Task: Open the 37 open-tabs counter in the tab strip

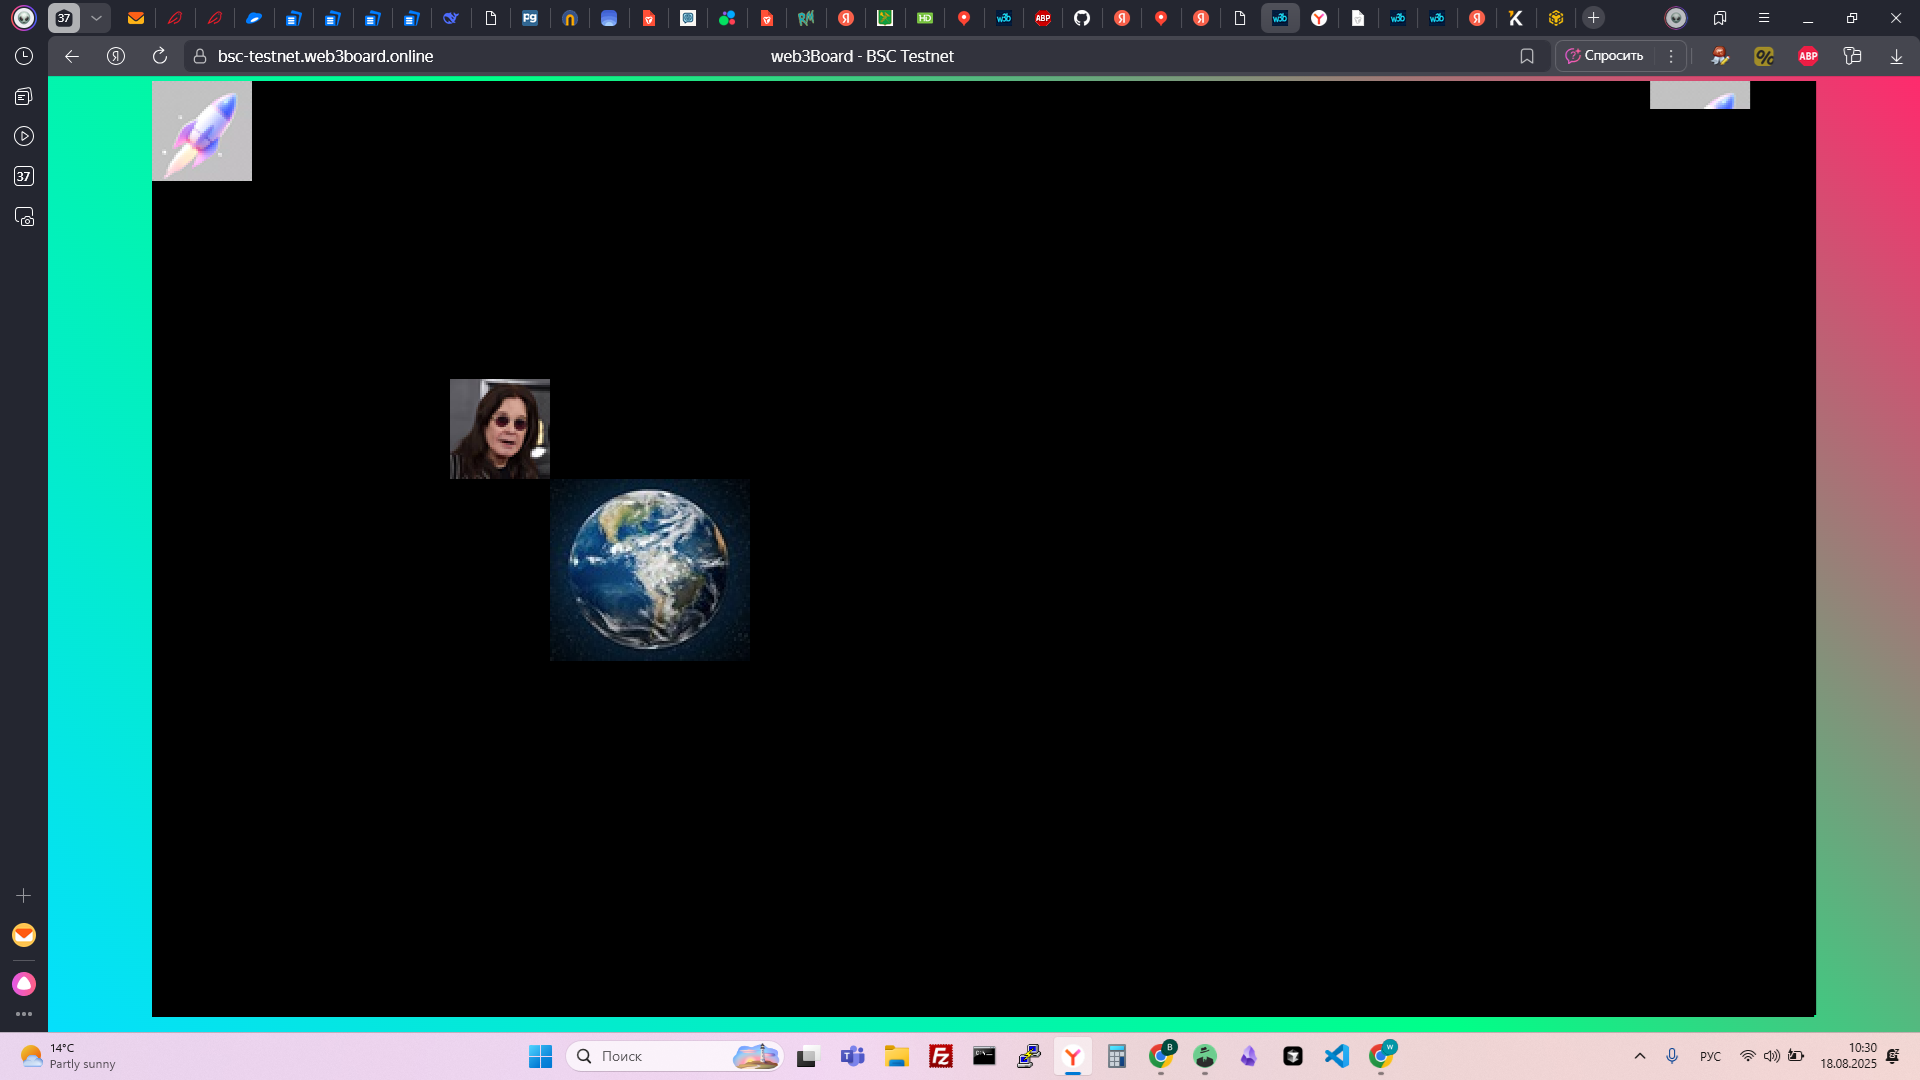Action: click(x=64, y=18)
